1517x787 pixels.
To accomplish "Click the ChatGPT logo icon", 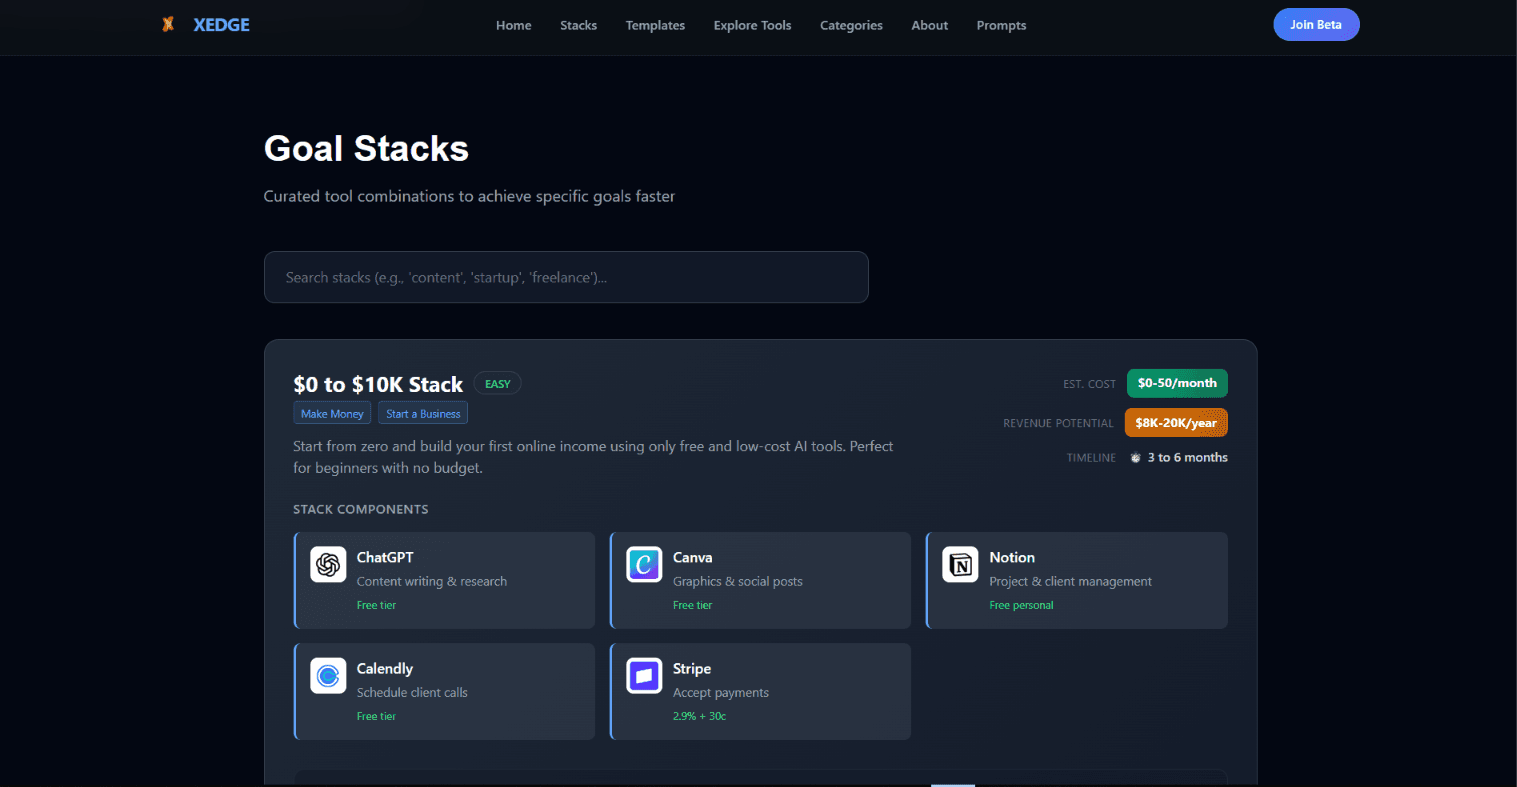I will click(328, 565).
